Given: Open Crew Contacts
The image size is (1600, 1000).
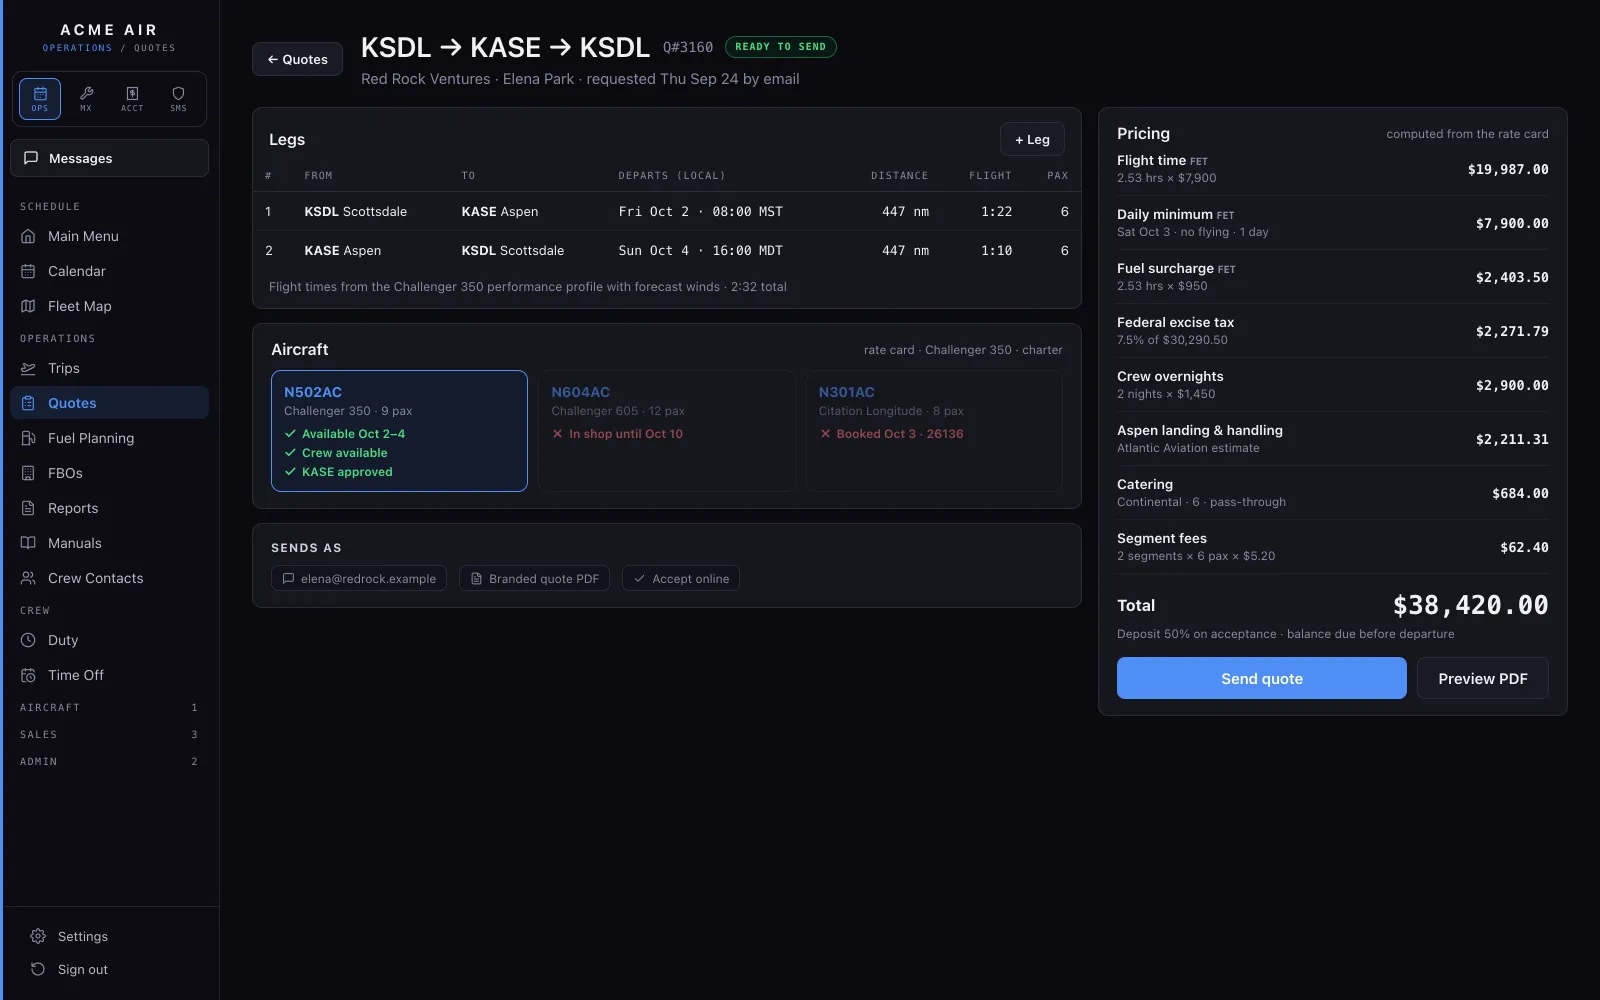Looking at the screenshot, I should click(110, 578).
